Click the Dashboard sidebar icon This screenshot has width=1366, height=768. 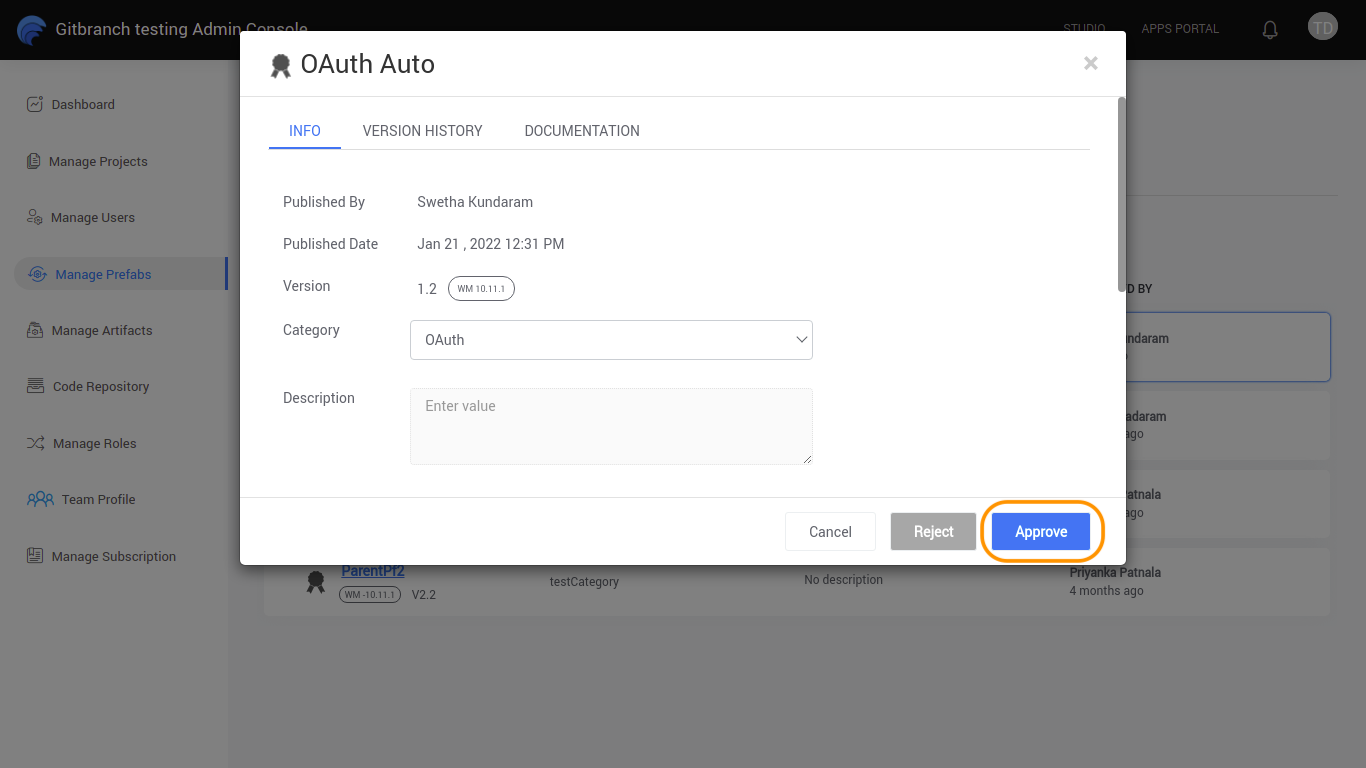tap(35, 104)
